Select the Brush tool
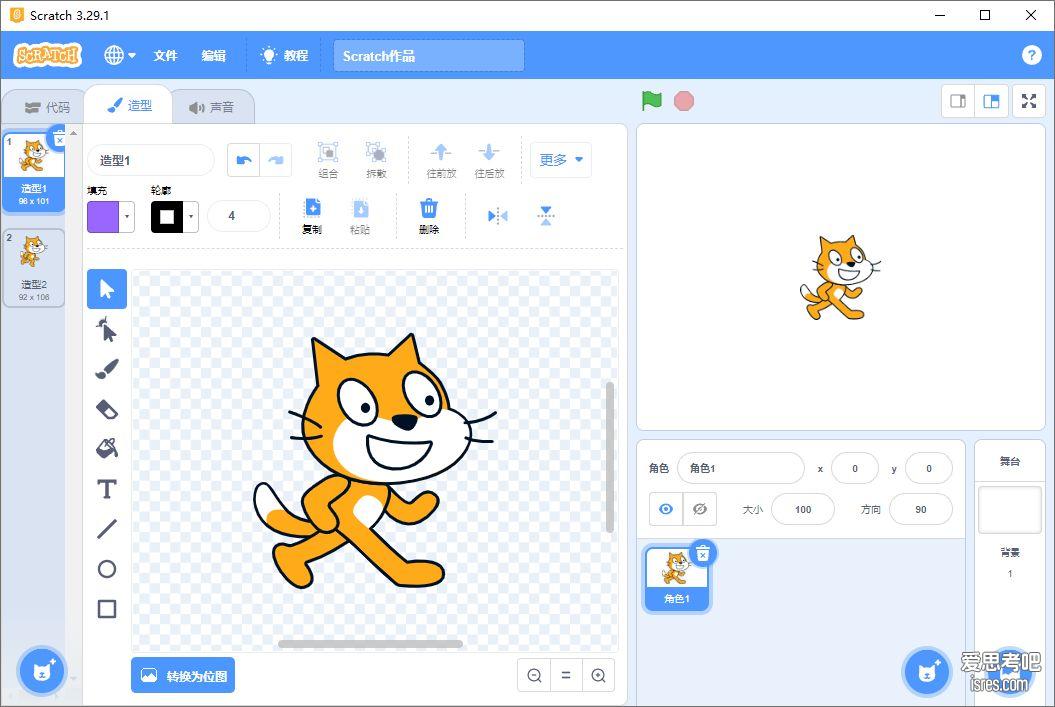Screen dimensions: 1055x707 pyautogui.click(x=107, y=369)
